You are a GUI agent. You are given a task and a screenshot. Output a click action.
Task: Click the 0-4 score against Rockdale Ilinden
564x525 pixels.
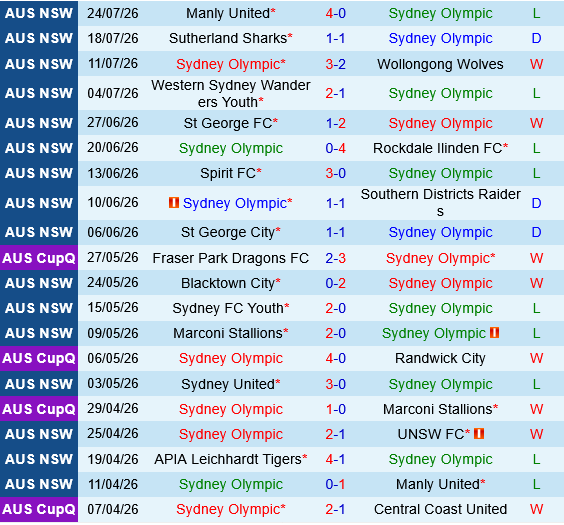click(336, 148)
